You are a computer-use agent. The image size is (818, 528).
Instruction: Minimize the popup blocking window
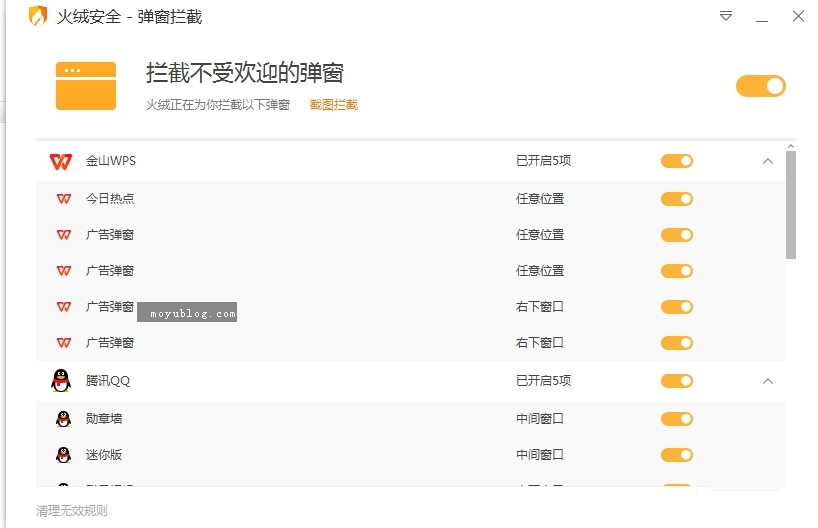(x=762, y=21)
